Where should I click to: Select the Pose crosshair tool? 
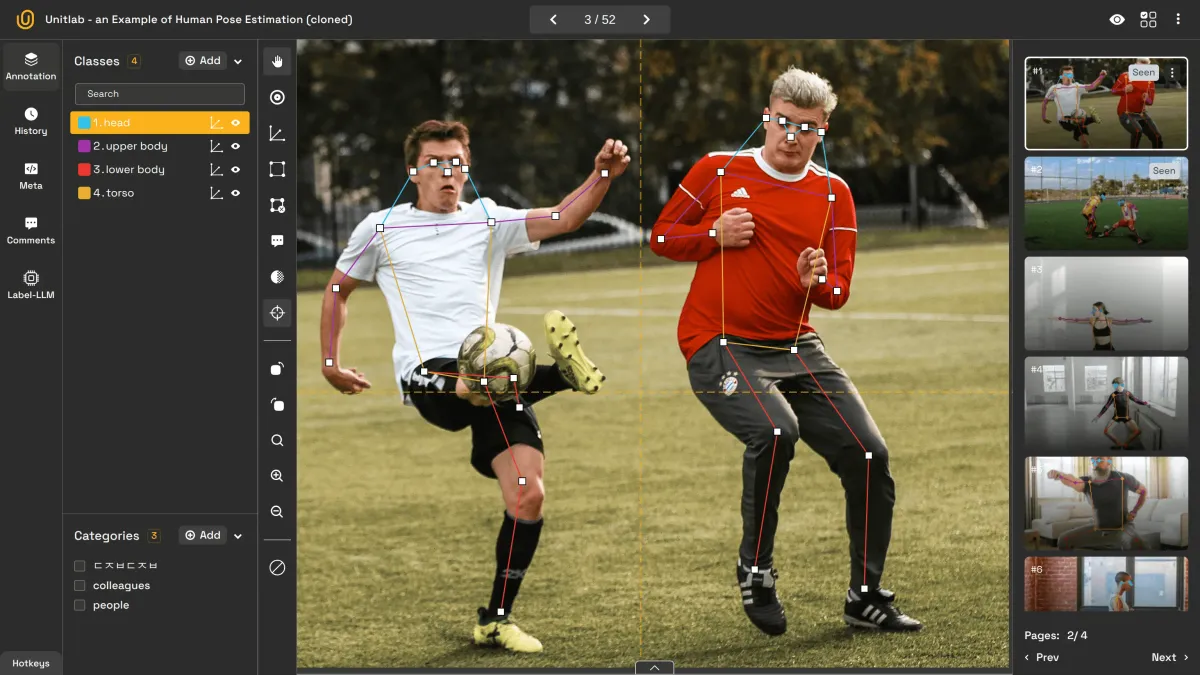click(277, 312)
